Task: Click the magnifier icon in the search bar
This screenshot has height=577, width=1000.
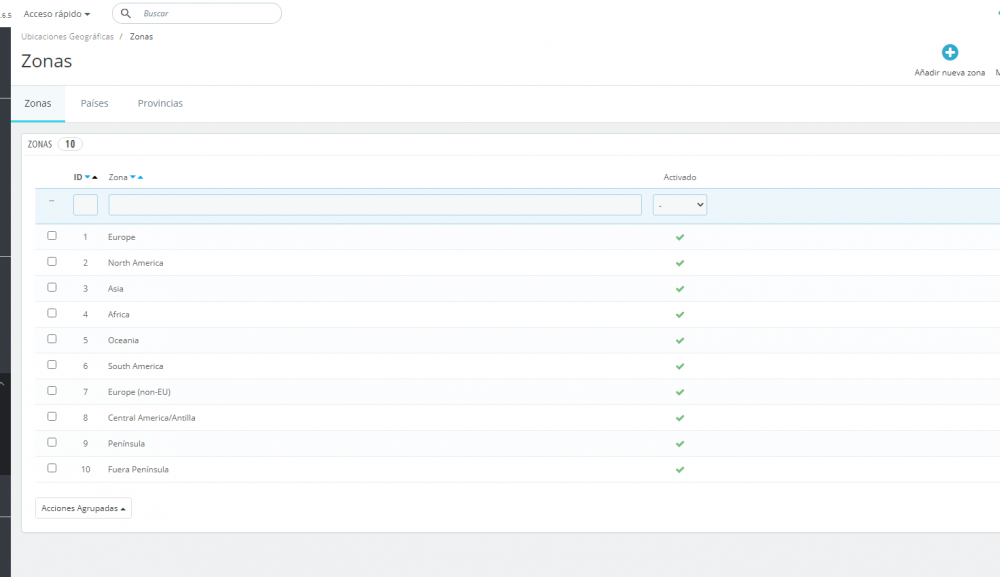Action: click(x=126, y=13)
